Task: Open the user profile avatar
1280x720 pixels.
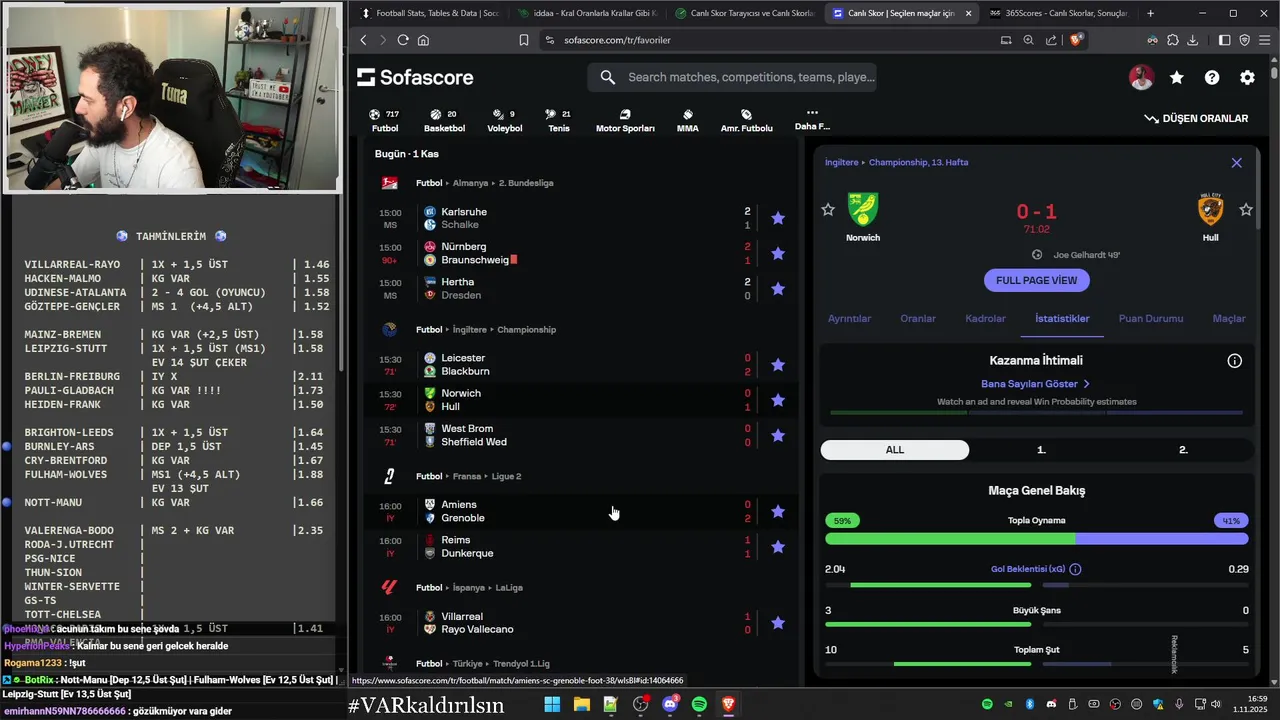Action: (x=1141, y=77)
